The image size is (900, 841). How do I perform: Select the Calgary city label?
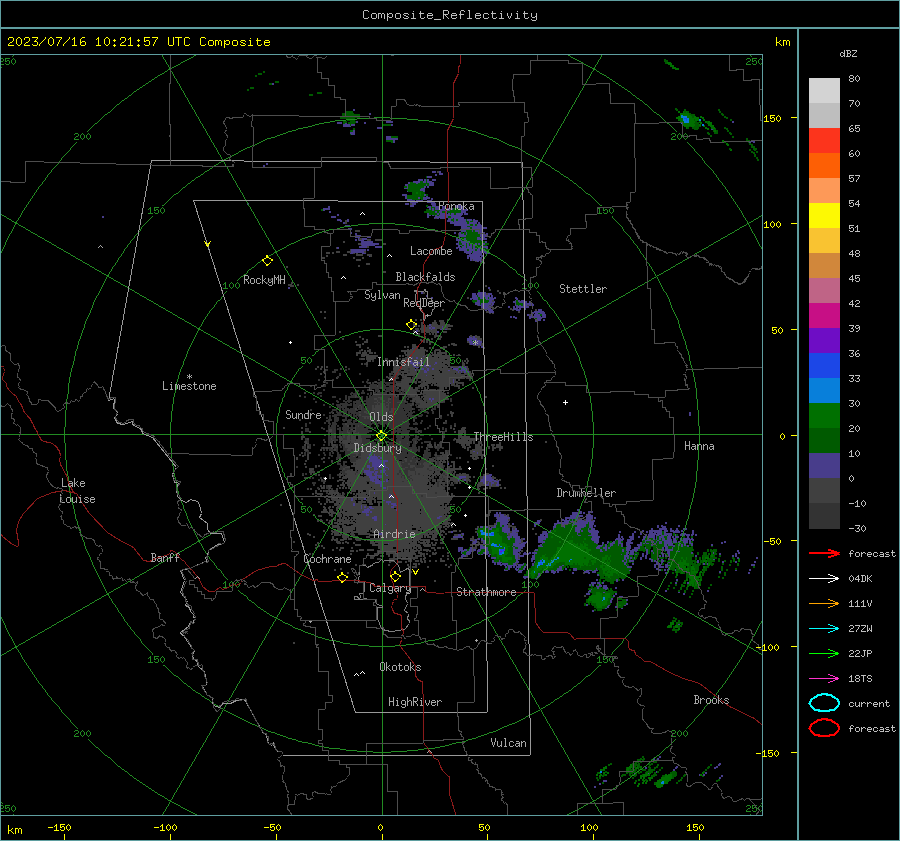[390, 588]
